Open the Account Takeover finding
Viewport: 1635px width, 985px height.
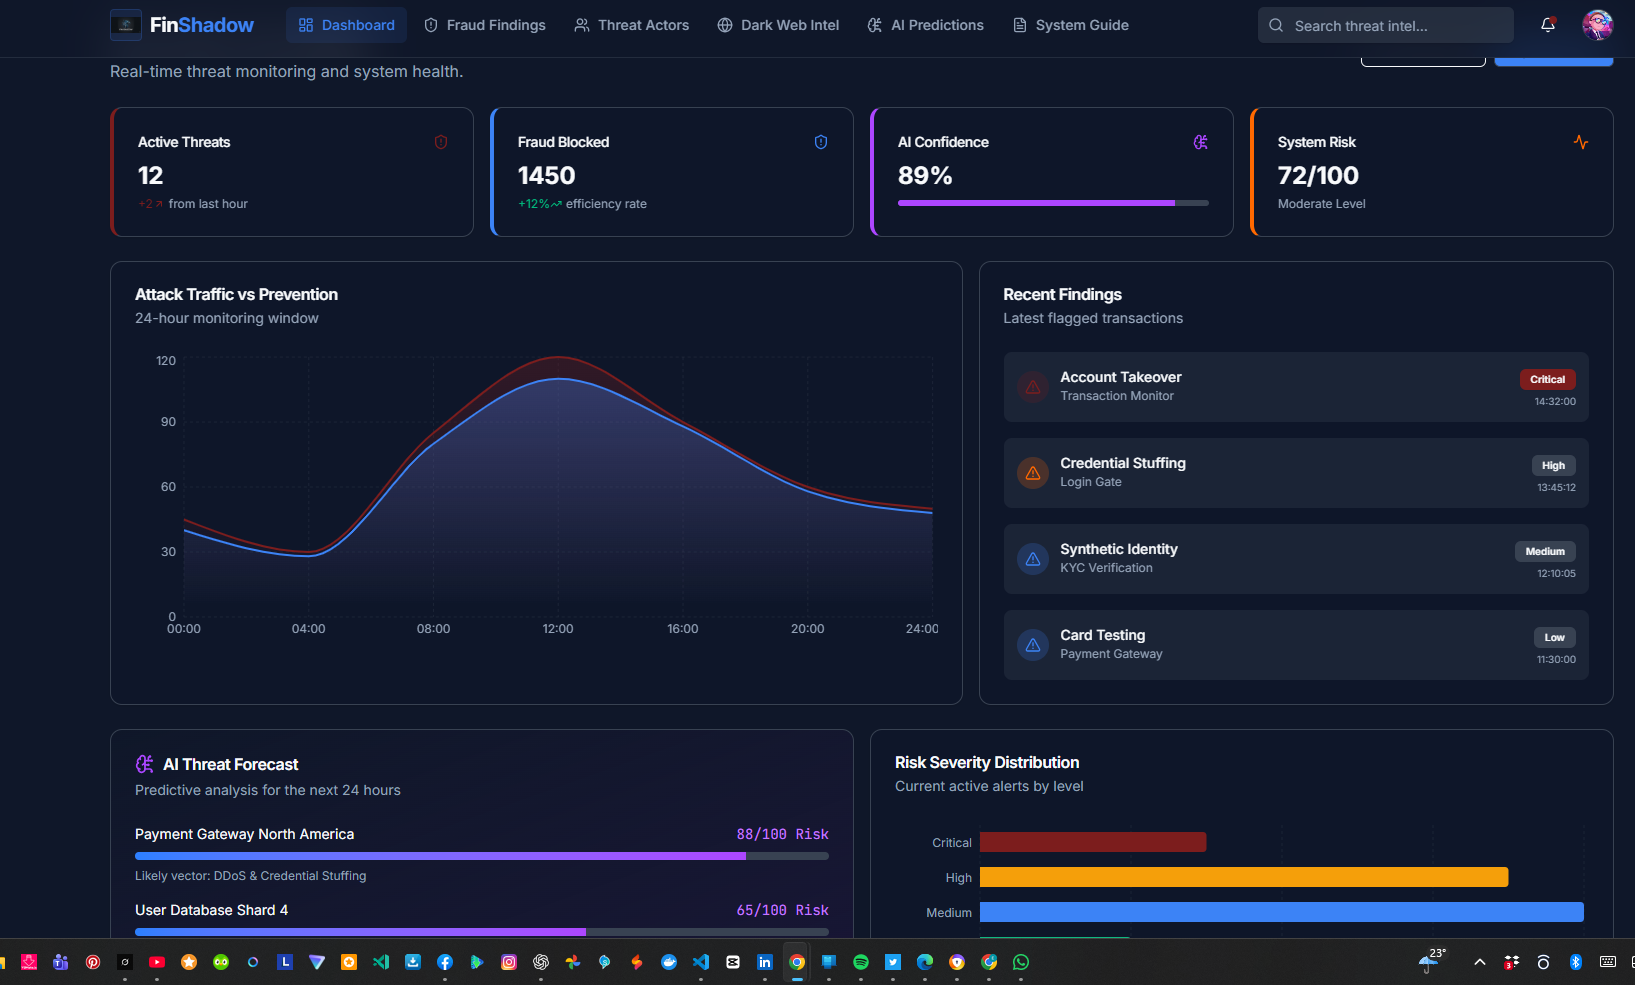pyautogui.click(x=1296, y=387)
